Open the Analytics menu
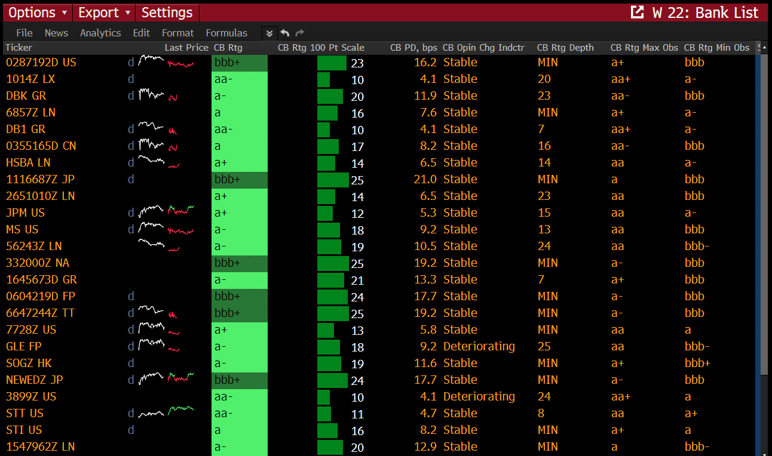The width and height of the screenshot is (772, 456). [x=100, y=33]
